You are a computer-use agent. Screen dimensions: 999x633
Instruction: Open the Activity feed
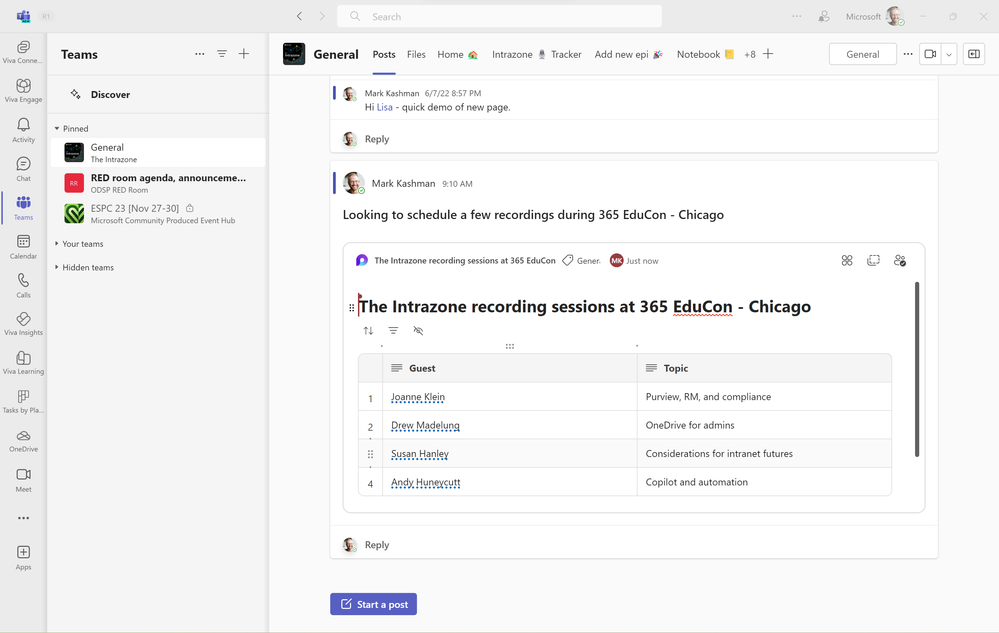pyautogui.click(x=23, y=130)
